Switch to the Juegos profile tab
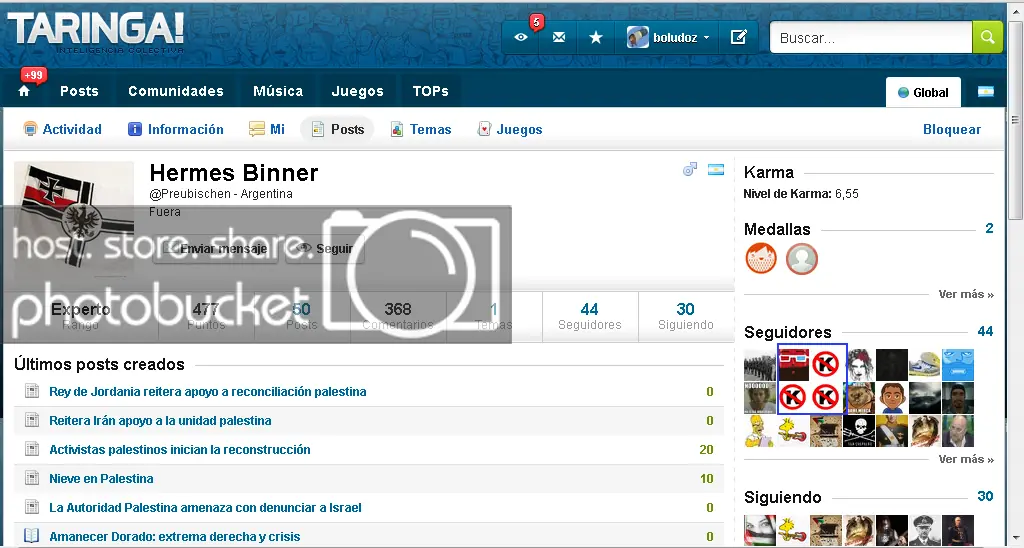Viewport: 1024px width, 548px height. click(x=510, y=129)
